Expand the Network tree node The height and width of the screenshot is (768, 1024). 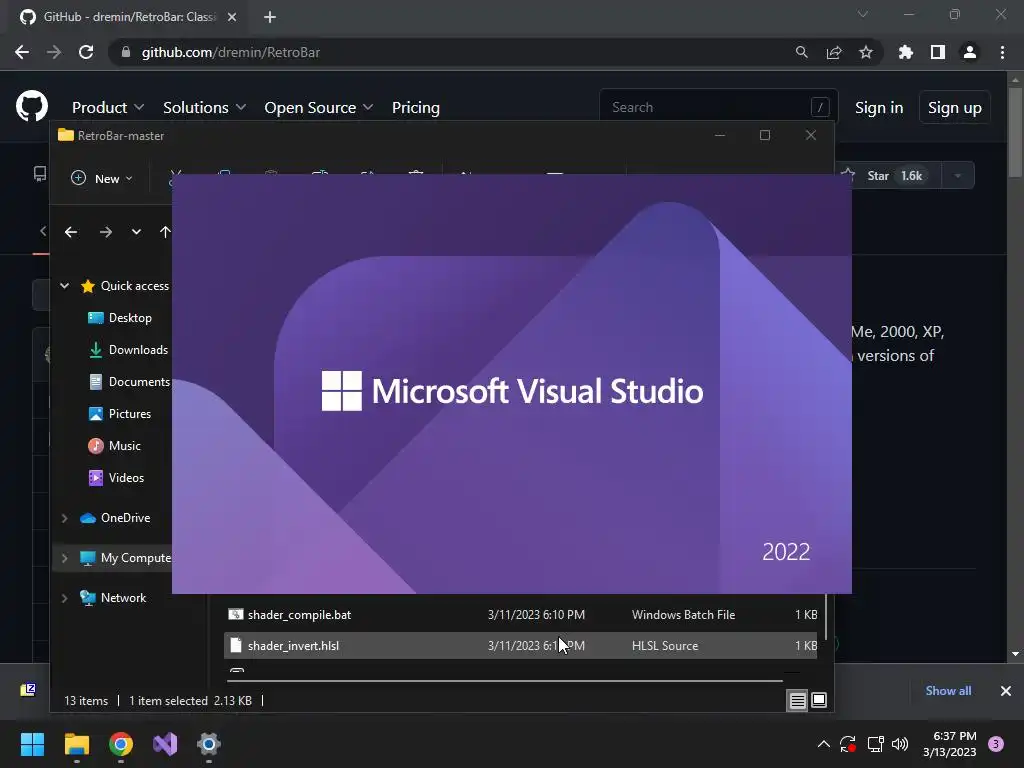65,598
